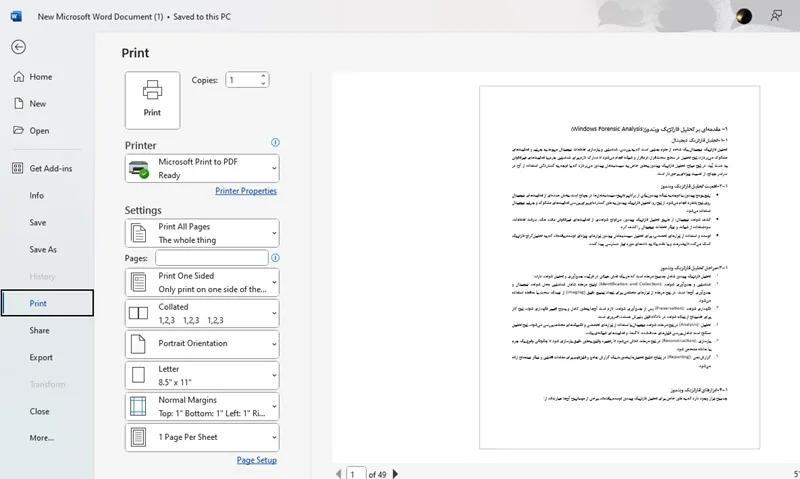
Task: Click the Pages range input field
Action: click(212, 258)
